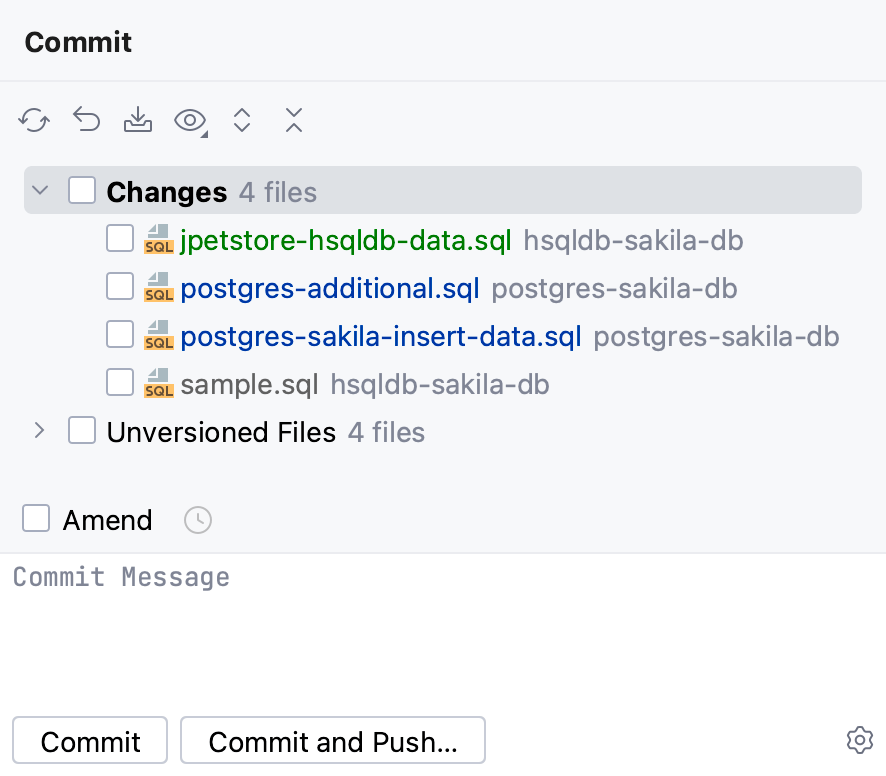Enable the Amend checkbox
The width and height of the screenshot is (886, 776).
[37, 519]
